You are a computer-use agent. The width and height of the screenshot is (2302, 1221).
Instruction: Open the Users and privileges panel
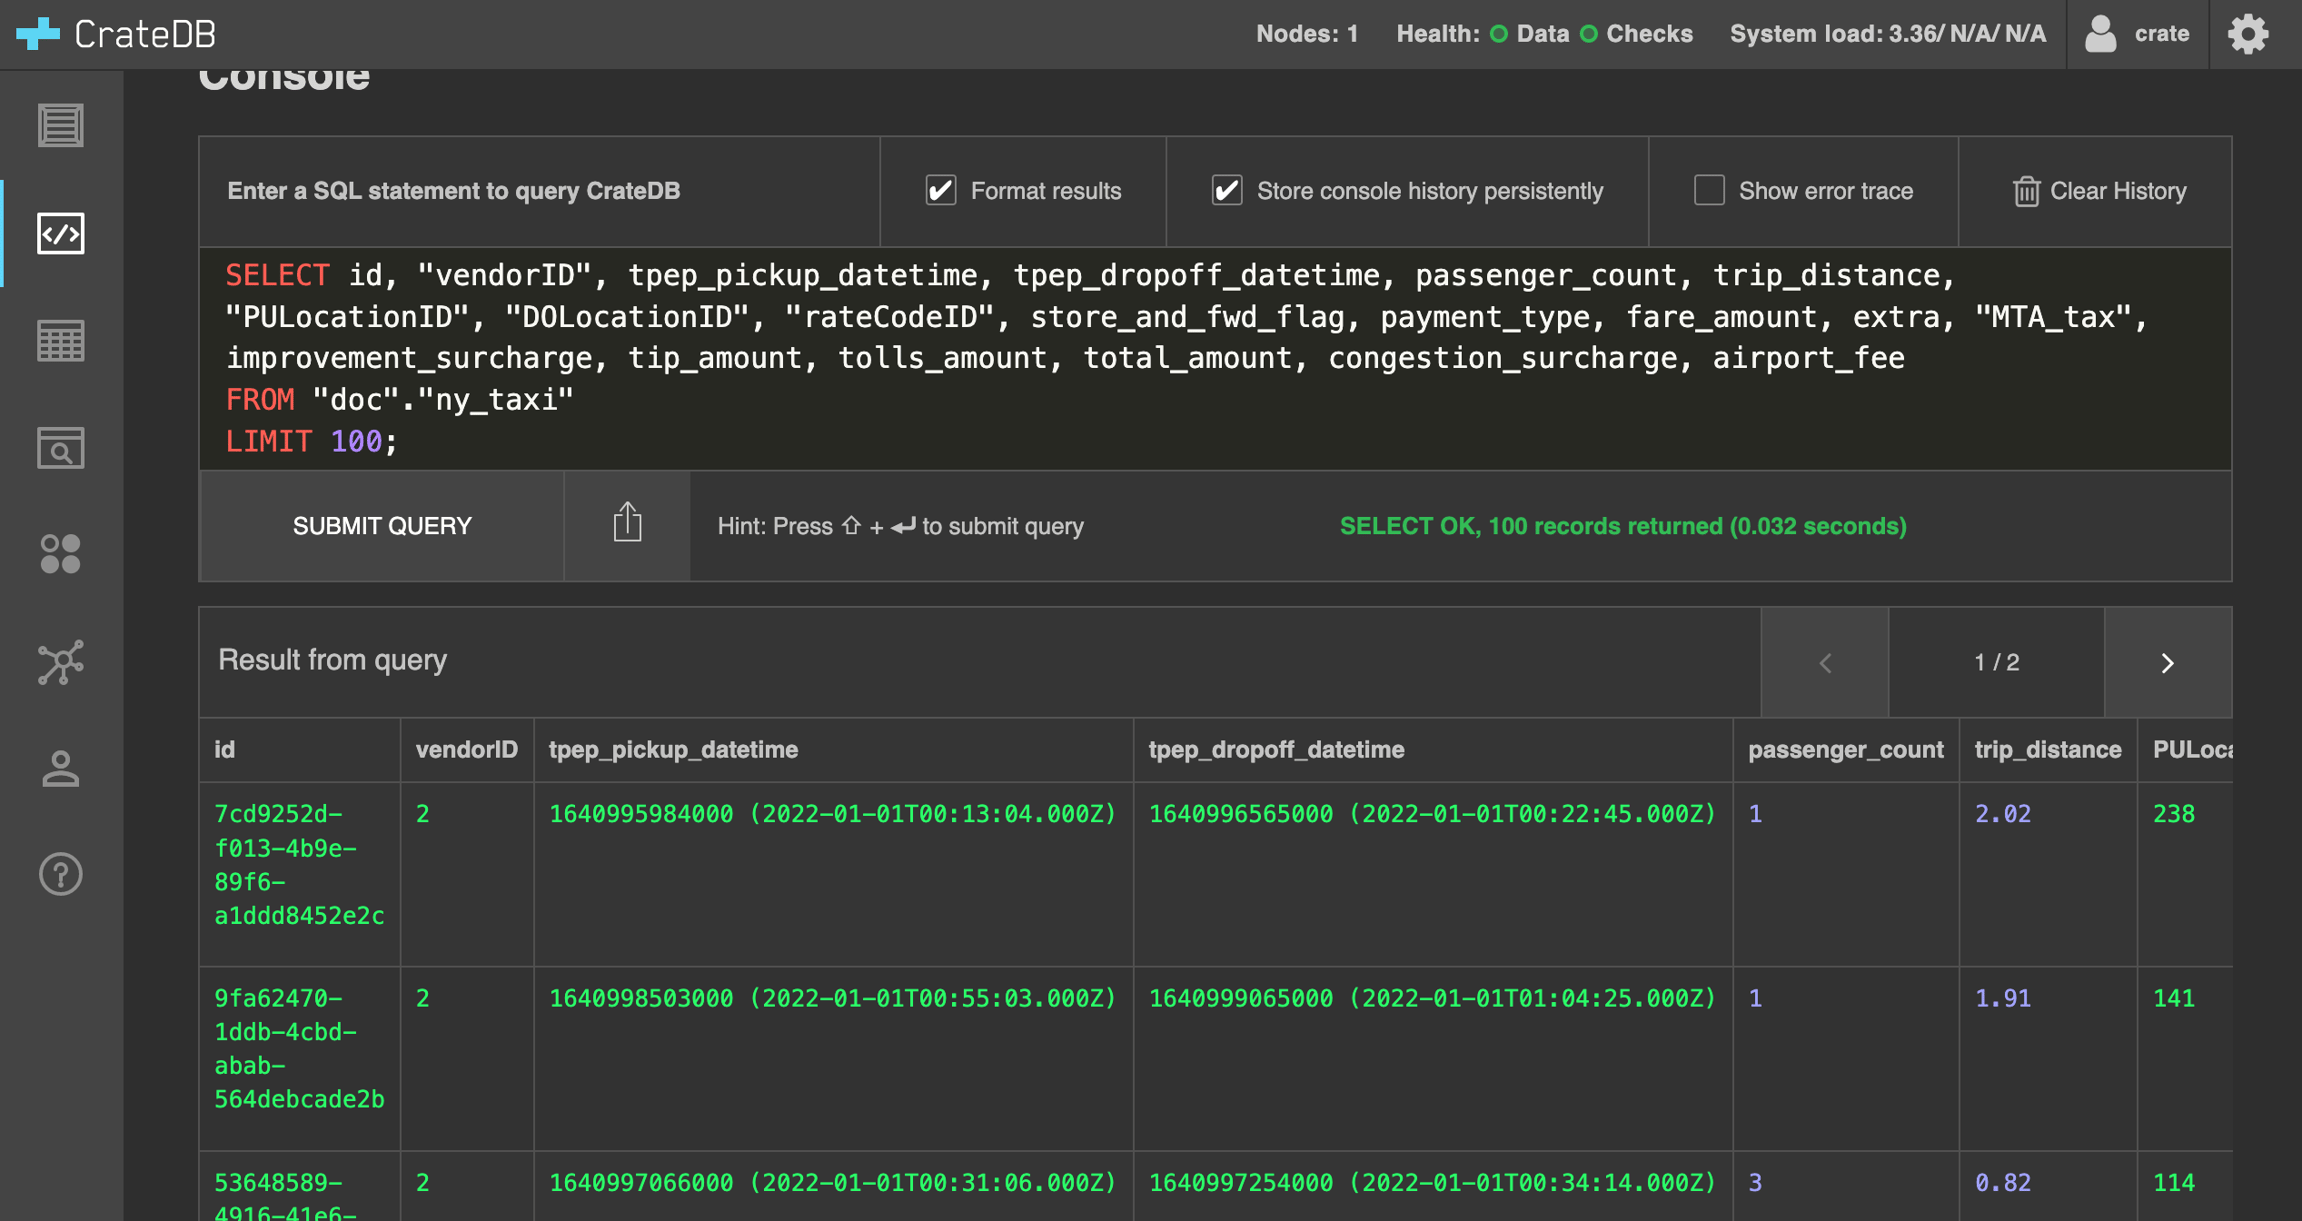click(60, 768)
